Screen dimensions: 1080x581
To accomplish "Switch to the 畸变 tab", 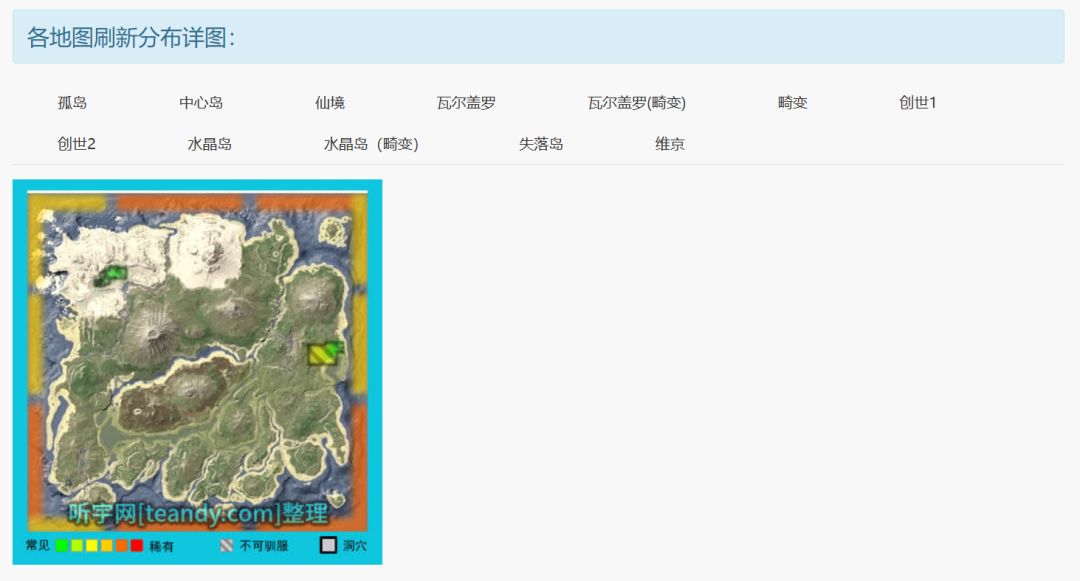I will pos(793,103).
